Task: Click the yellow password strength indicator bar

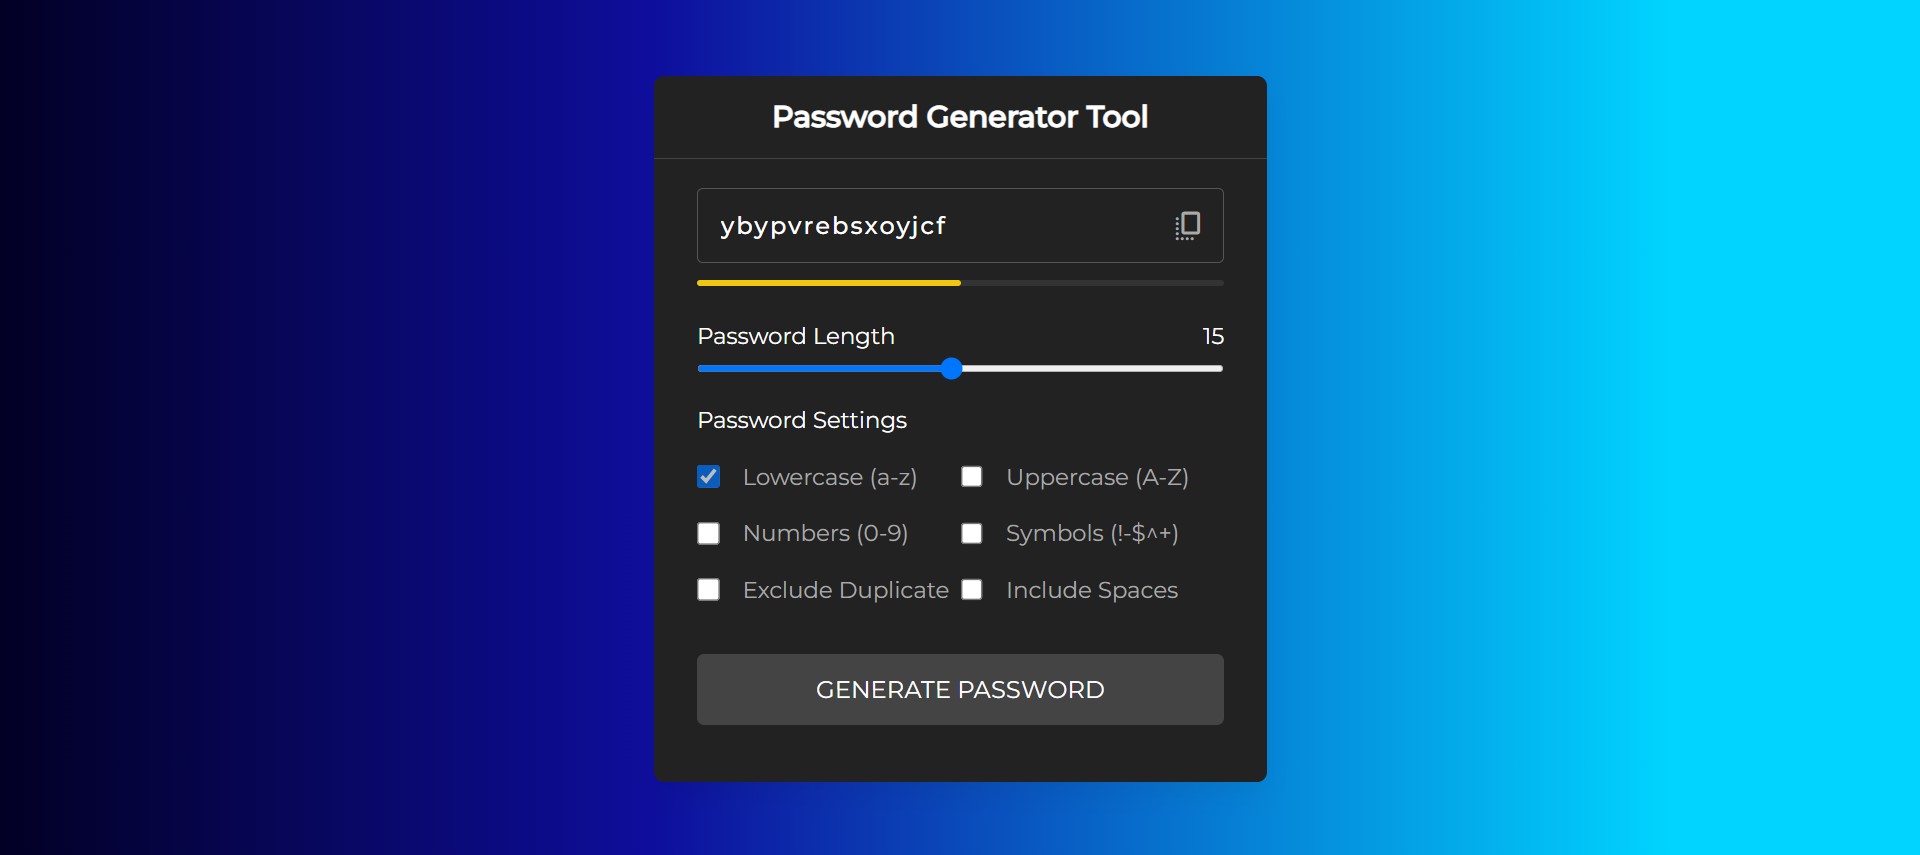Action: point(829,283)
